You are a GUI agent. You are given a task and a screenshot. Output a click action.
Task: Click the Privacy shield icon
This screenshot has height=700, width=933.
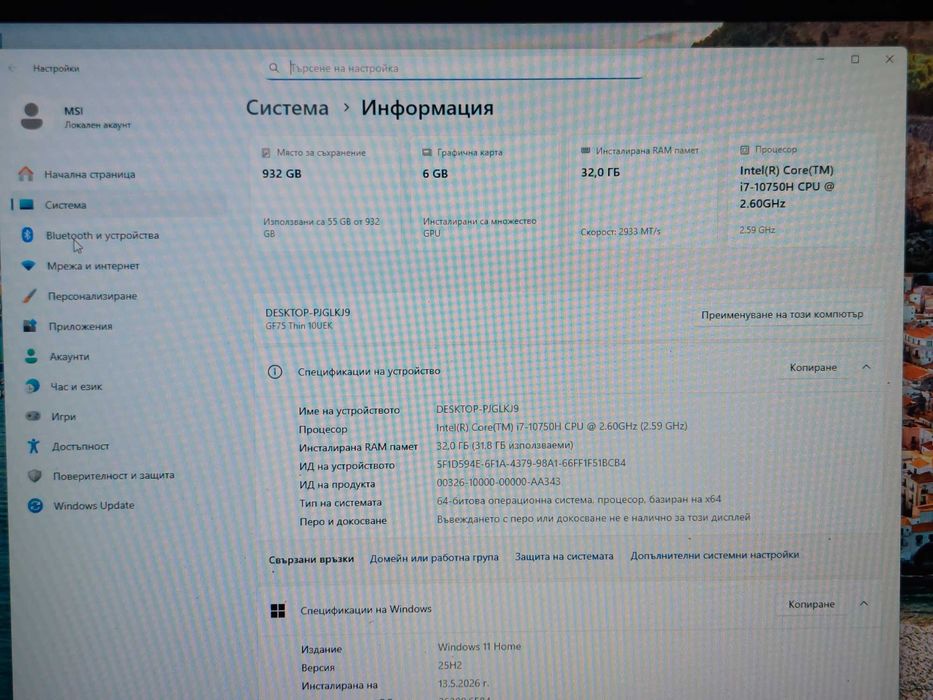coord(35,476)
